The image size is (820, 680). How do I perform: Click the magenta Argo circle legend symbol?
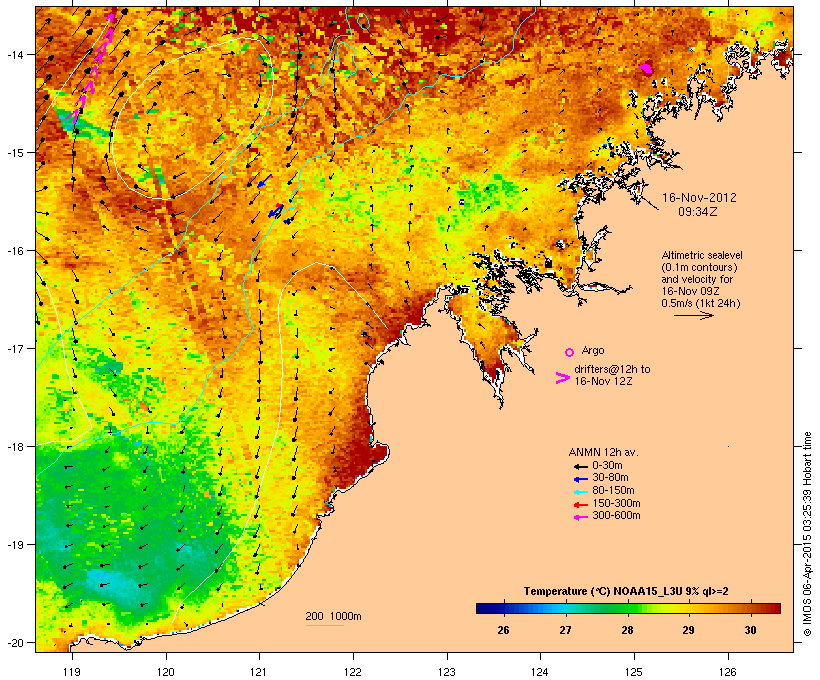(570, 352)
